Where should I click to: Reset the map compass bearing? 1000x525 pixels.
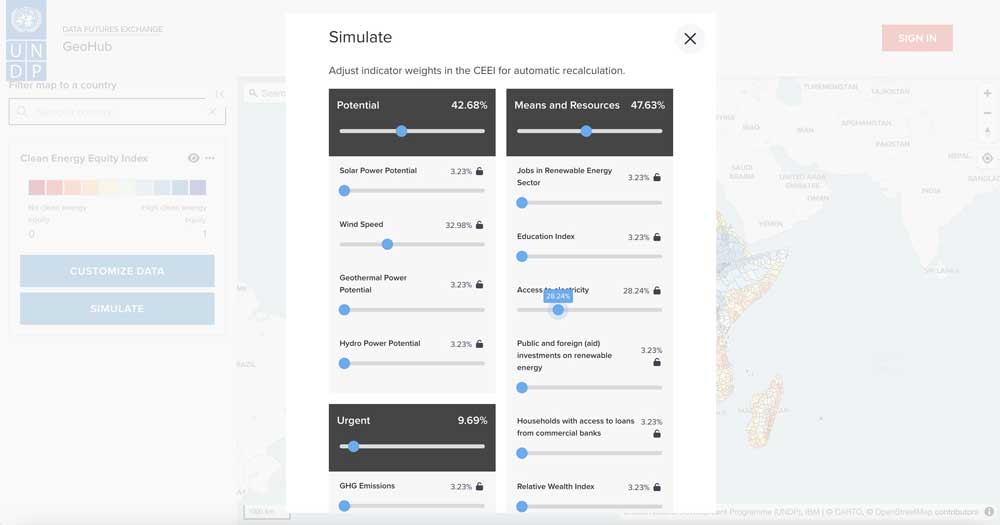[987, 131]
